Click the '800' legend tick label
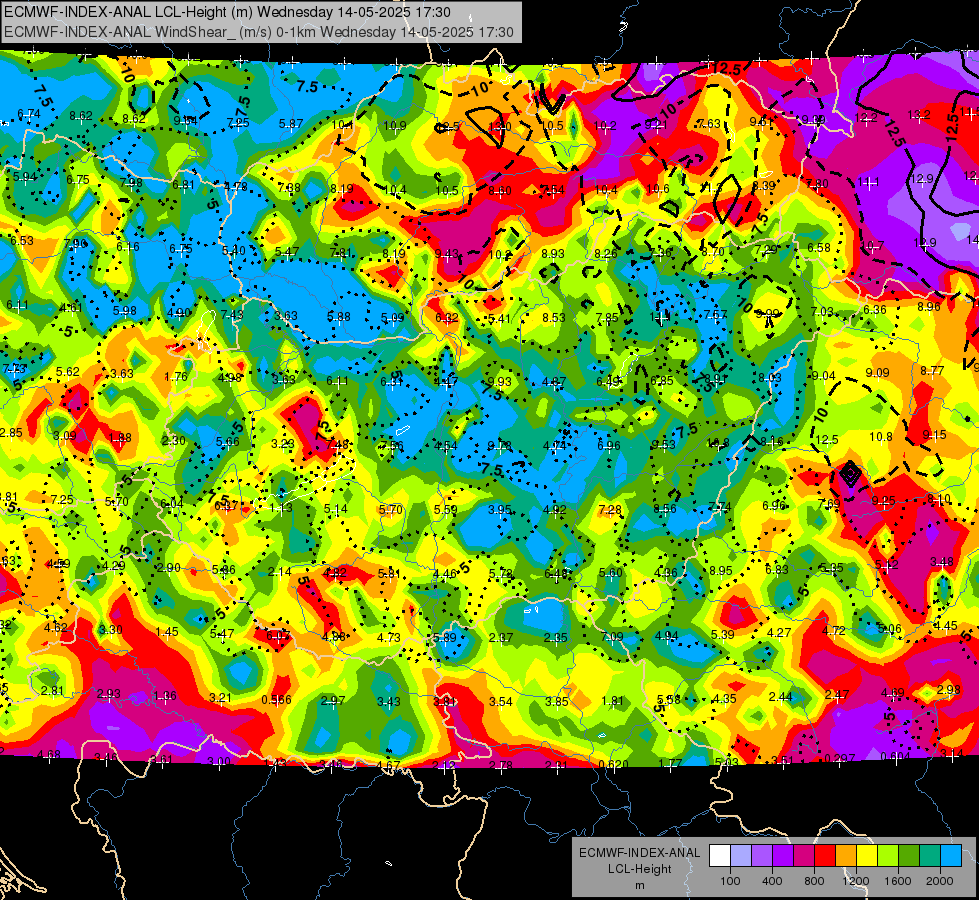Viewport: 979px width, 900px height. click(x=814, y=881)
